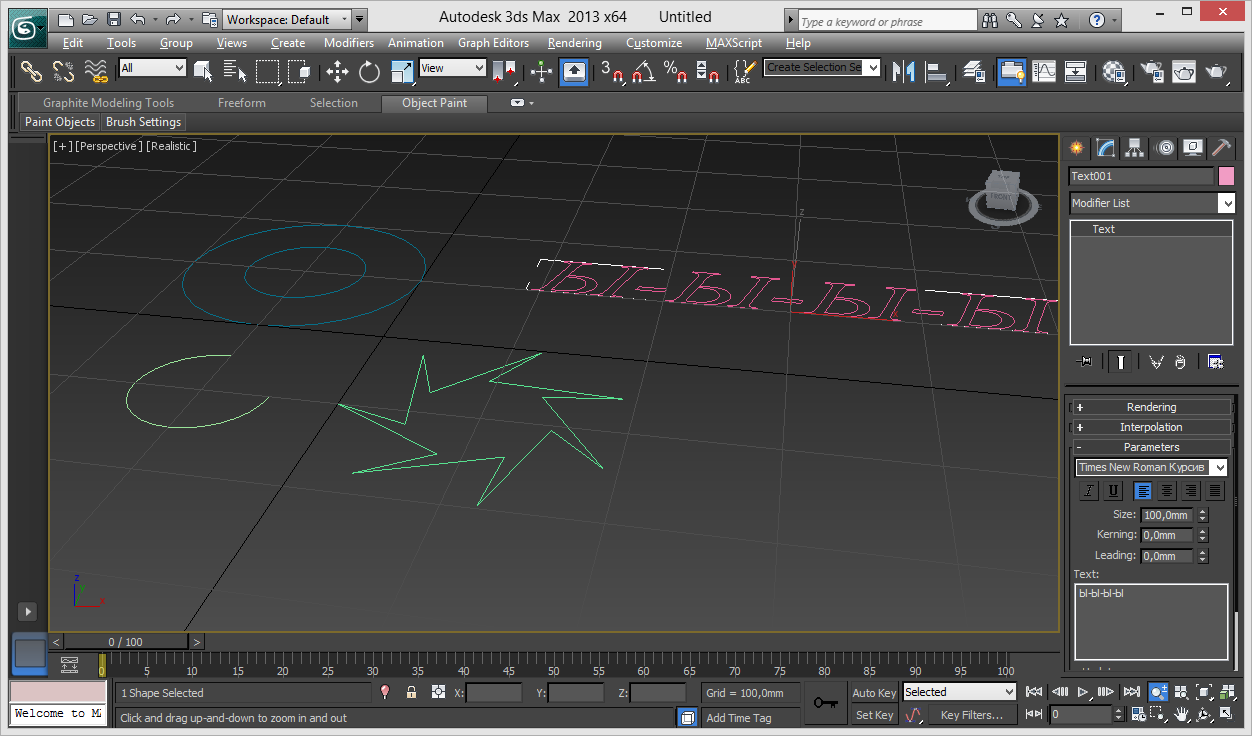1252x736 pixels.
Task: Switch to the Create command panel tab
Action: point(1077,148)
